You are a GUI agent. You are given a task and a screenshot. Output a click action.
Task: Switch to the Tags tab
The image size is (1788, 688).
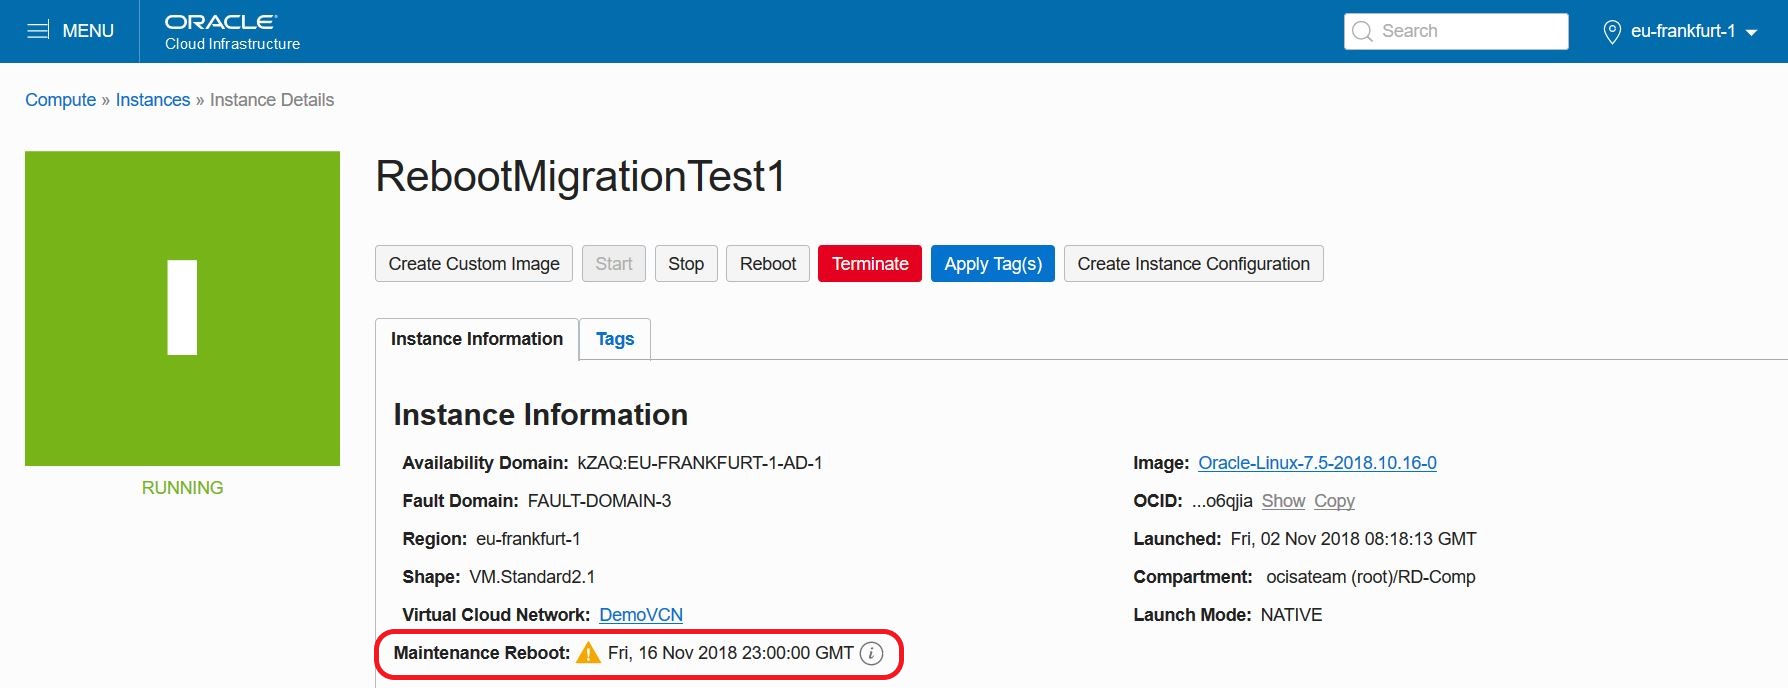(x=615, y=339)
